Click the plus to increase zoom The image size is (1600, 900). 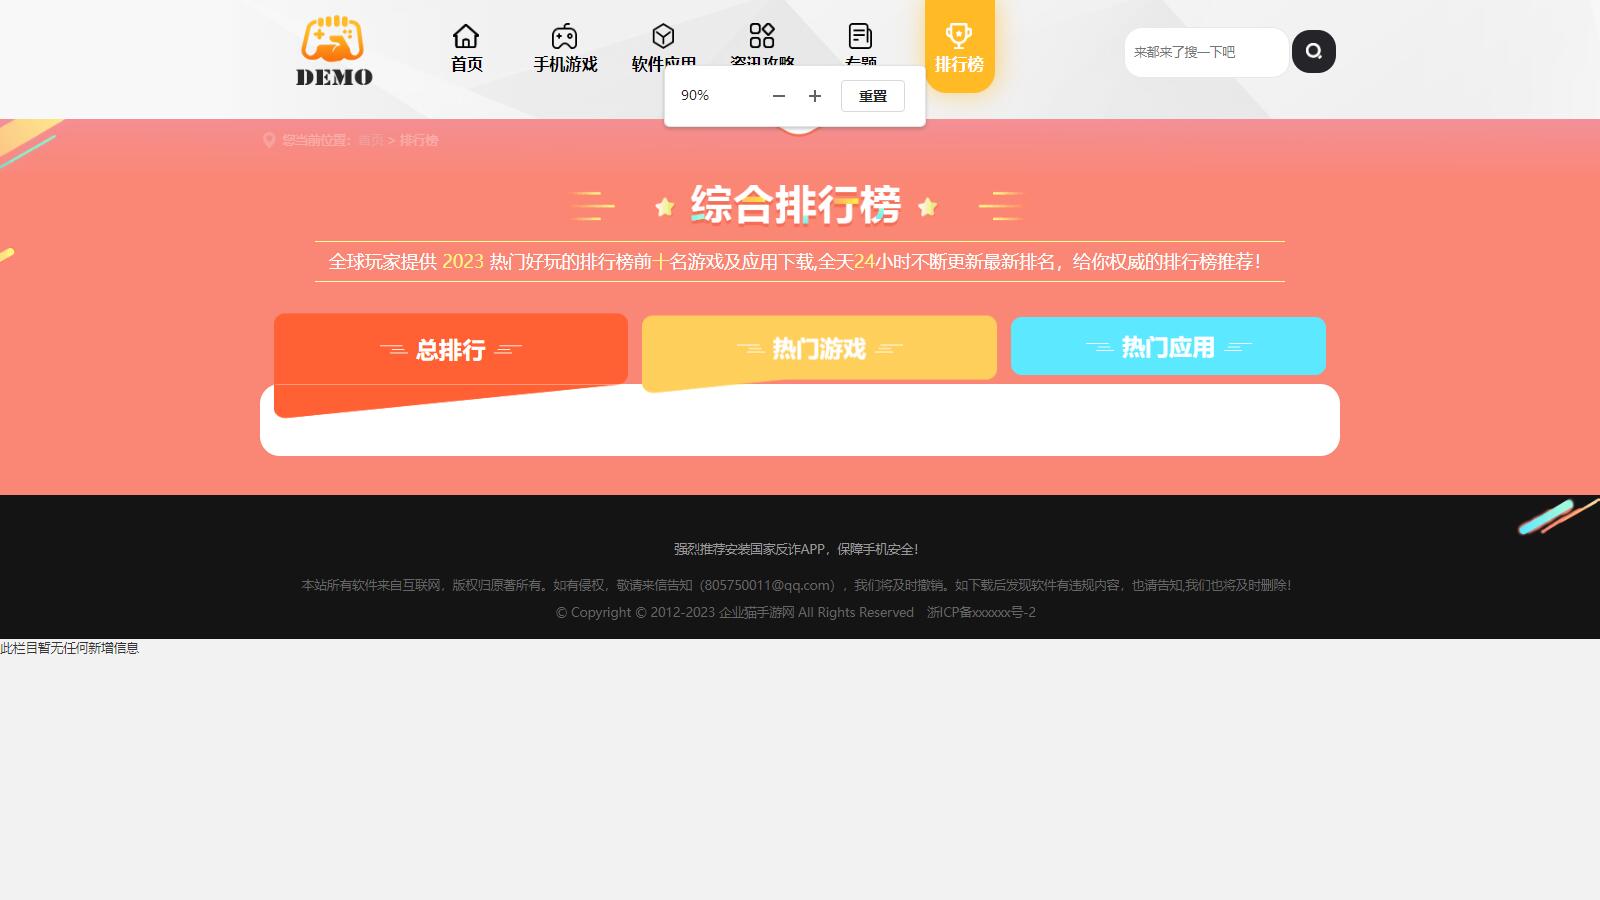815,96
